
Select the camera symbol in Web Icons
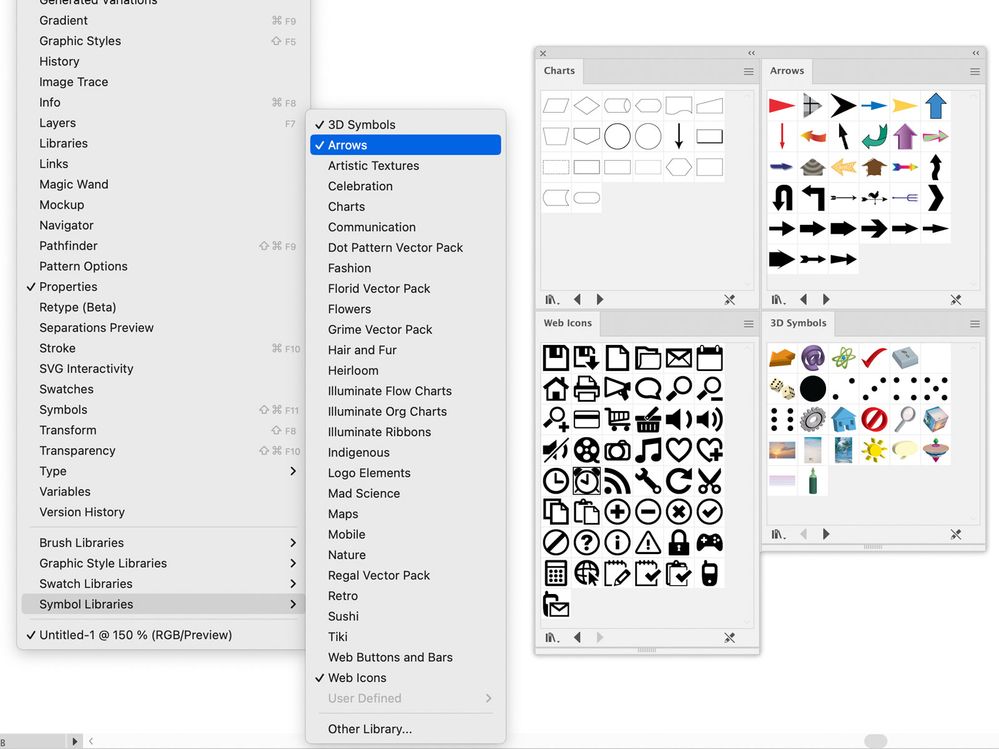coord(617,451)
